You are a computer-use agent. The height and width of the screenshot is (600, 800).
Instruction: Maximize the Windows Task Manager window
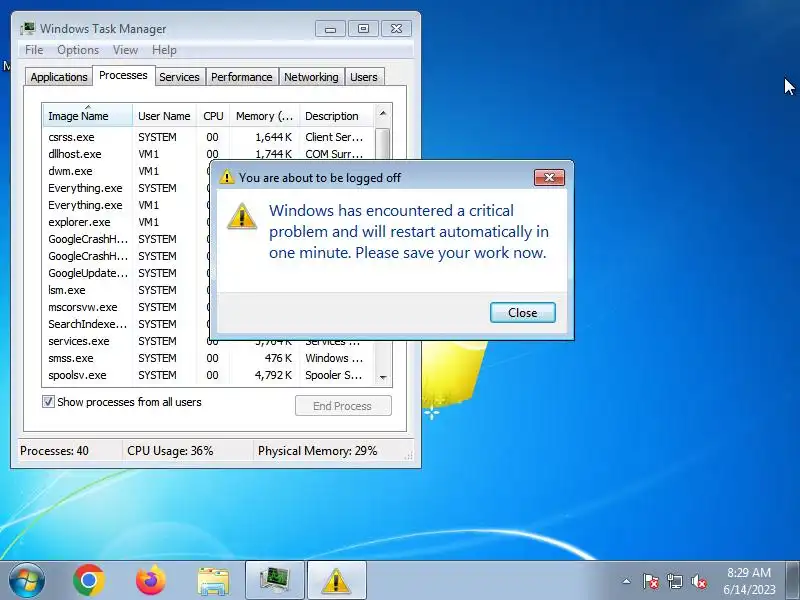363,29
